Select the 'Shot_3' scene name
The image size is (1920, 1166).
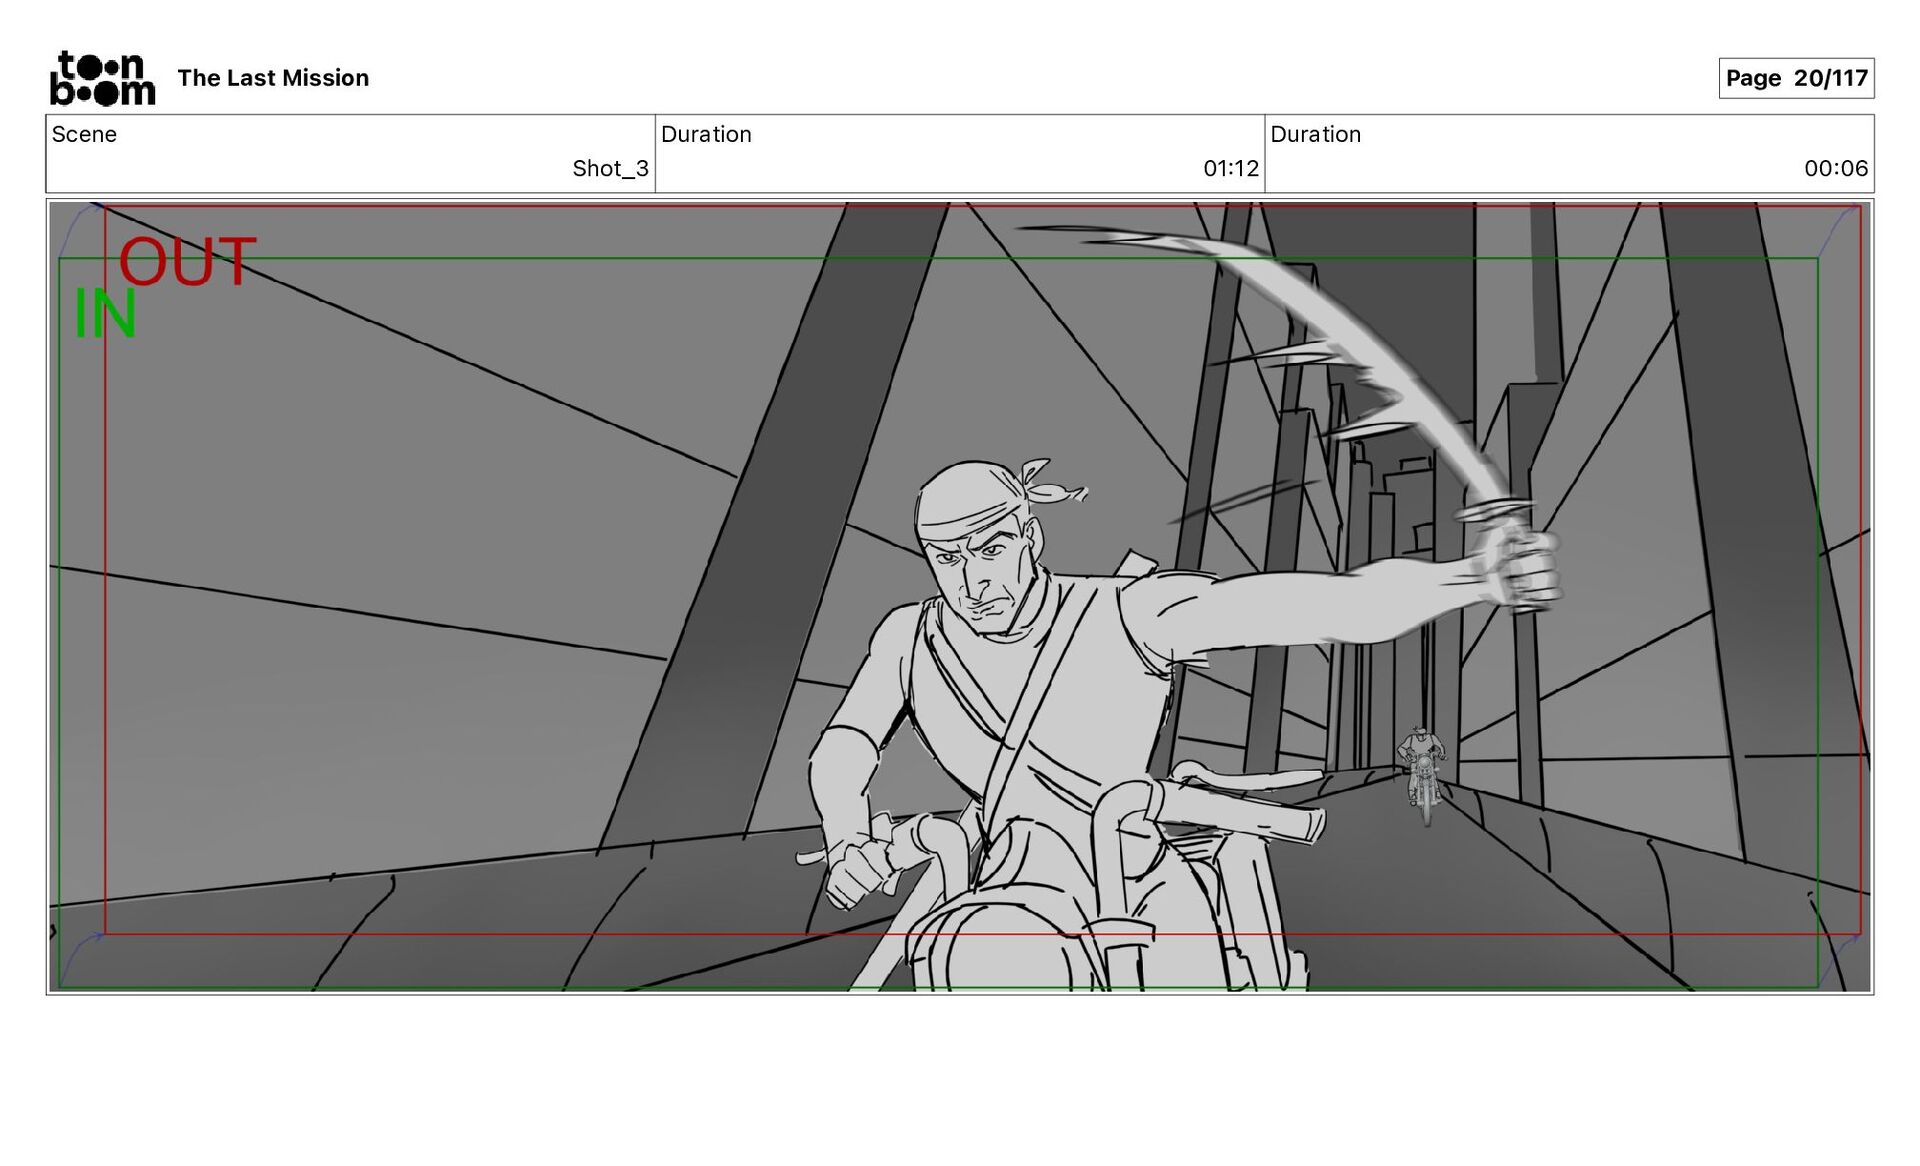click(x=610, y=168)
